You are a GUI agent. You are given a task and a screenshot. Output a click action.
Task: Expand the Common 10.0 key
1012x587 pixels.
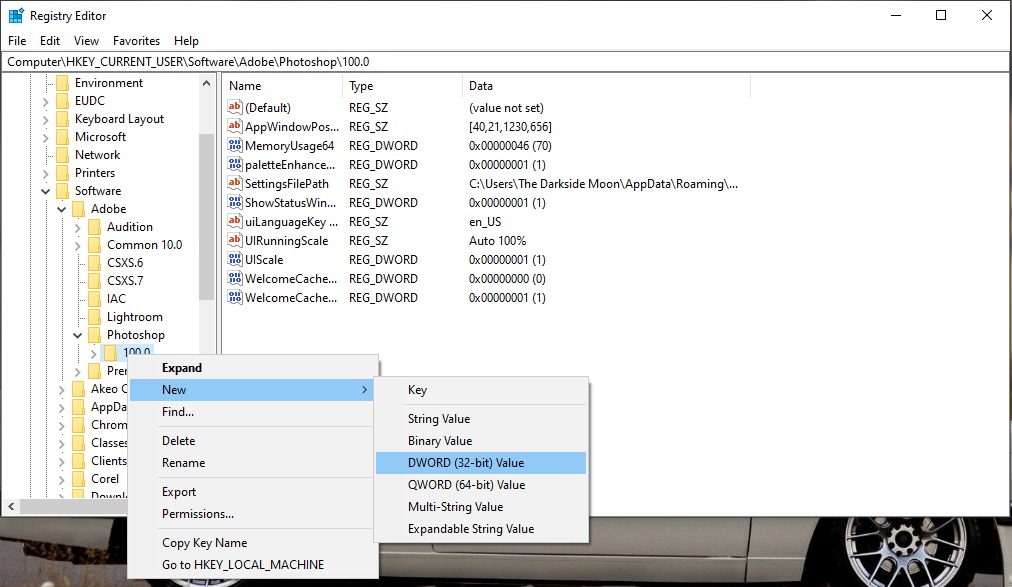pos(77,246)
